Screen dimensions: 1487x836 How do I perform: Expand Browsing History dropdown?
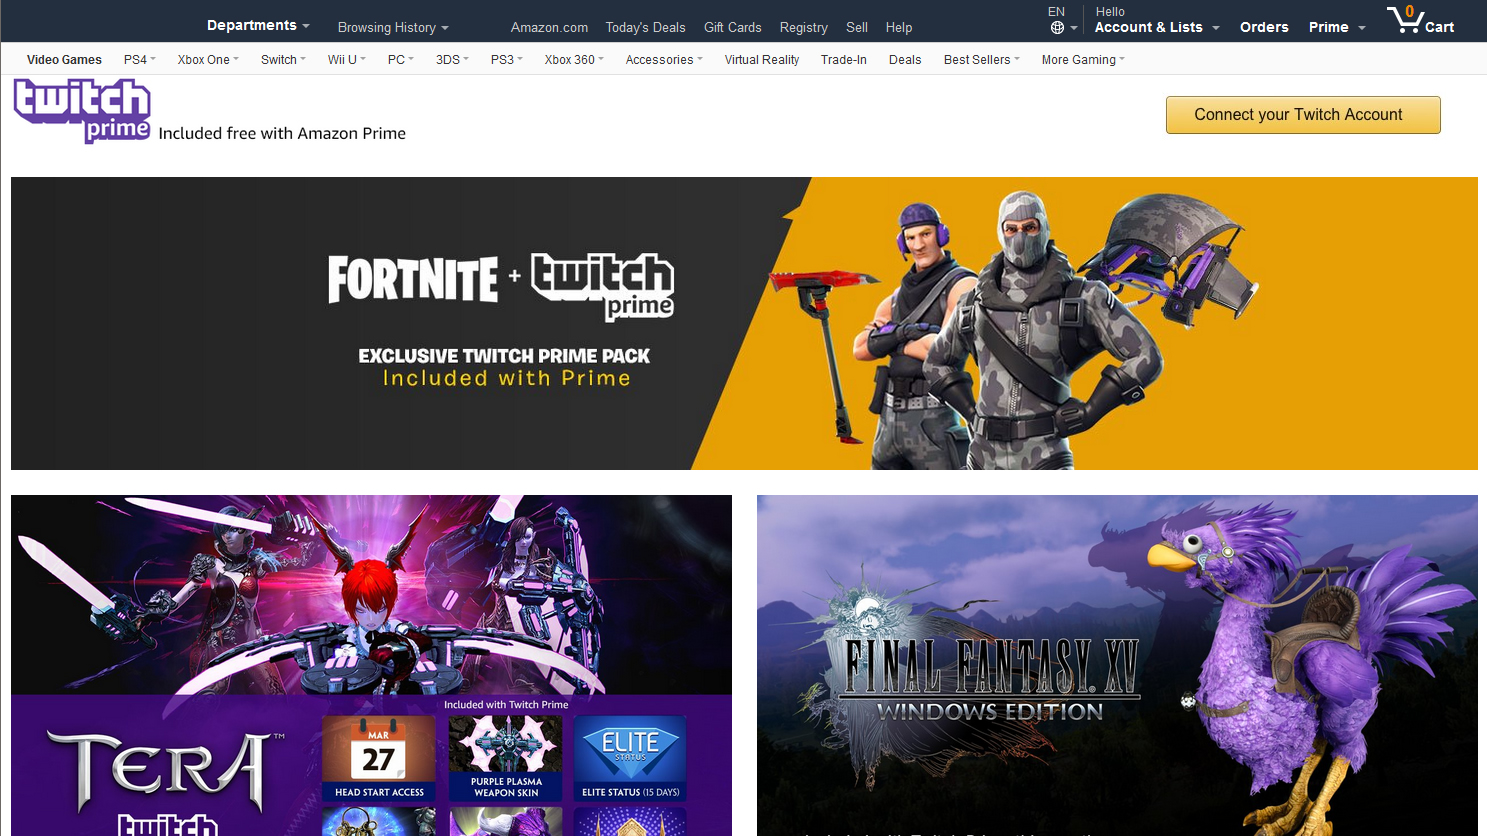point(393,27)
